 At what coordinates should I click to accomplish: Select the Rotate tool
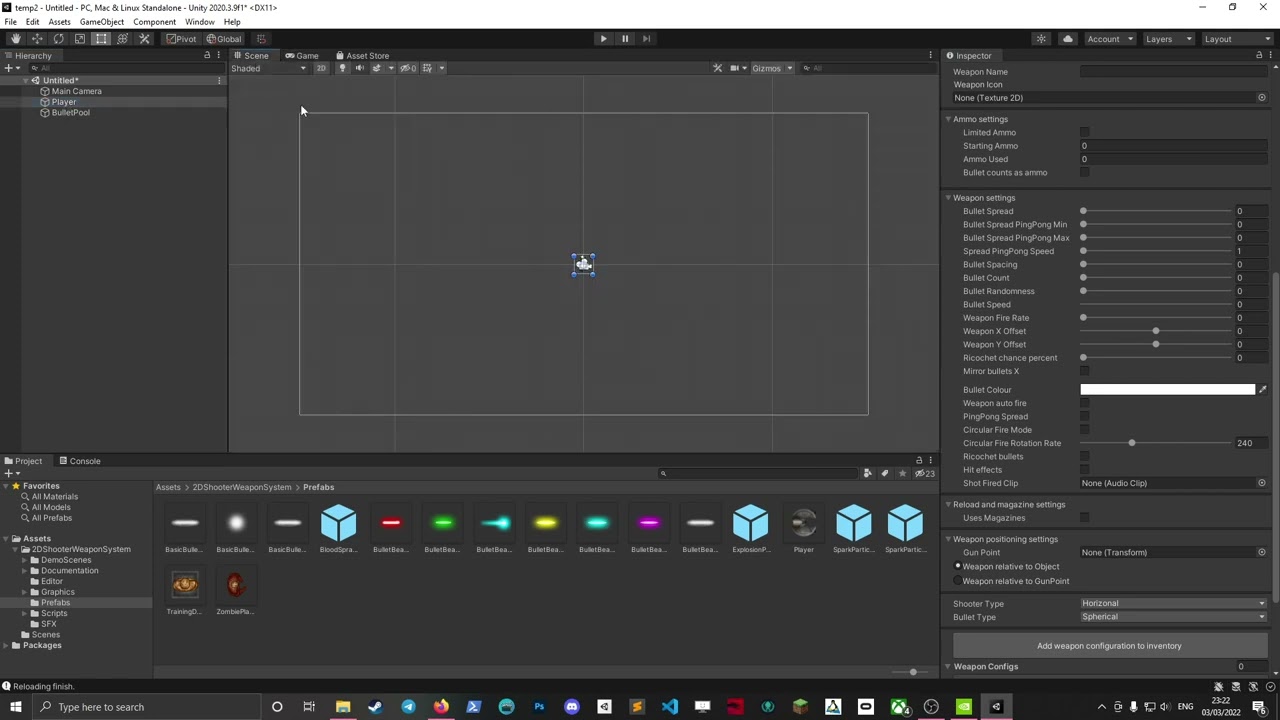pos(58,39)
